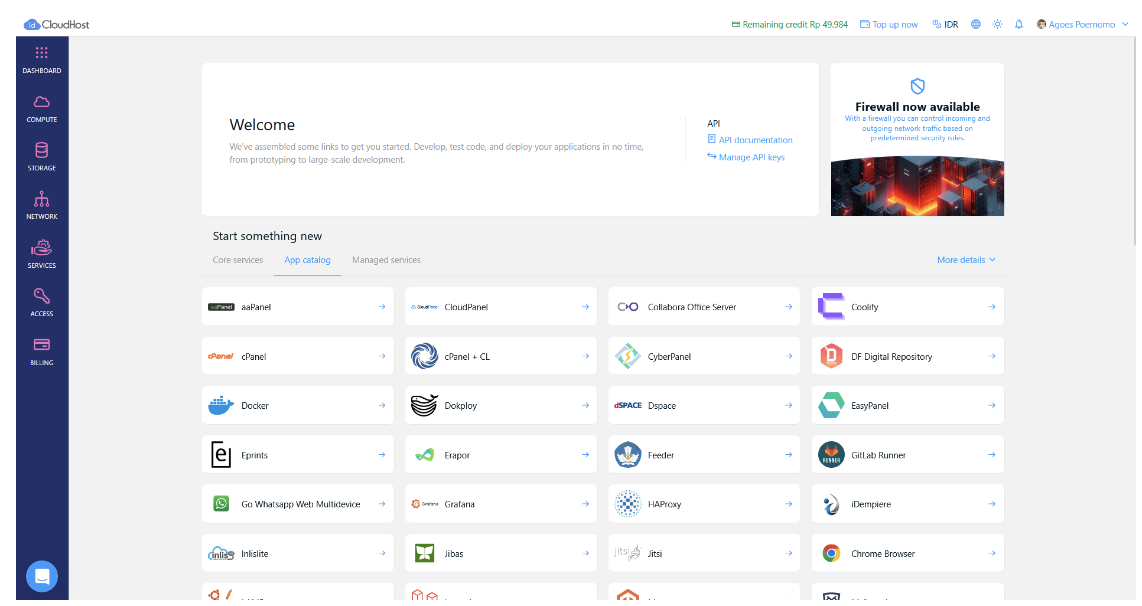Toggle the light/dark theme sun icon
The width and height of the screenshot is (1142, 606).
pyautogui.click(x=997, y=24)
